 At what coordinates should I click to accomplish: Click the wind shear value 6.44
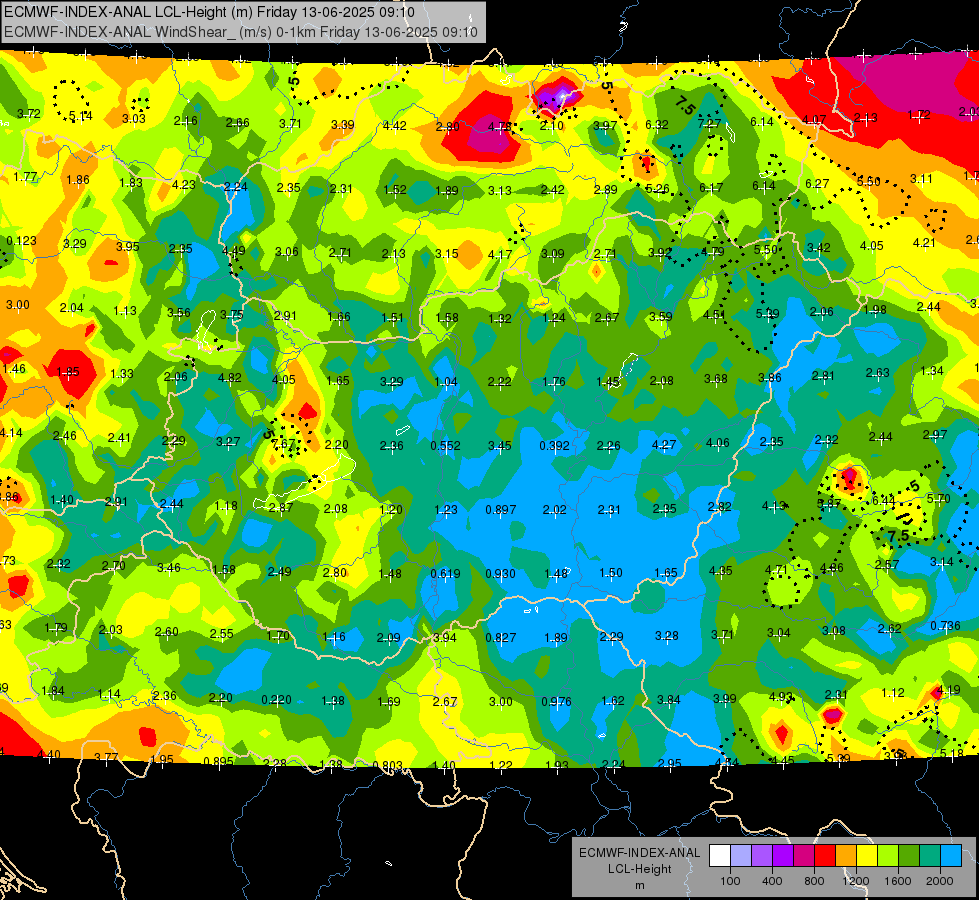point(883,500)
